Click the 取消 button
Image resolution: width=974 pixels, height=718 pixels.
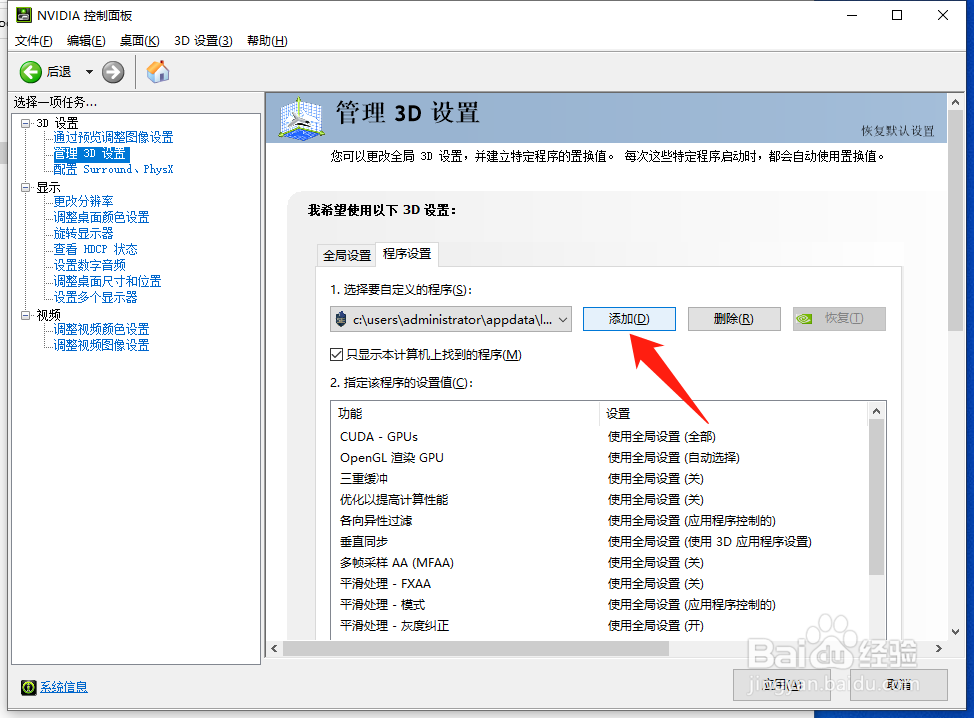tap(899, 685)
